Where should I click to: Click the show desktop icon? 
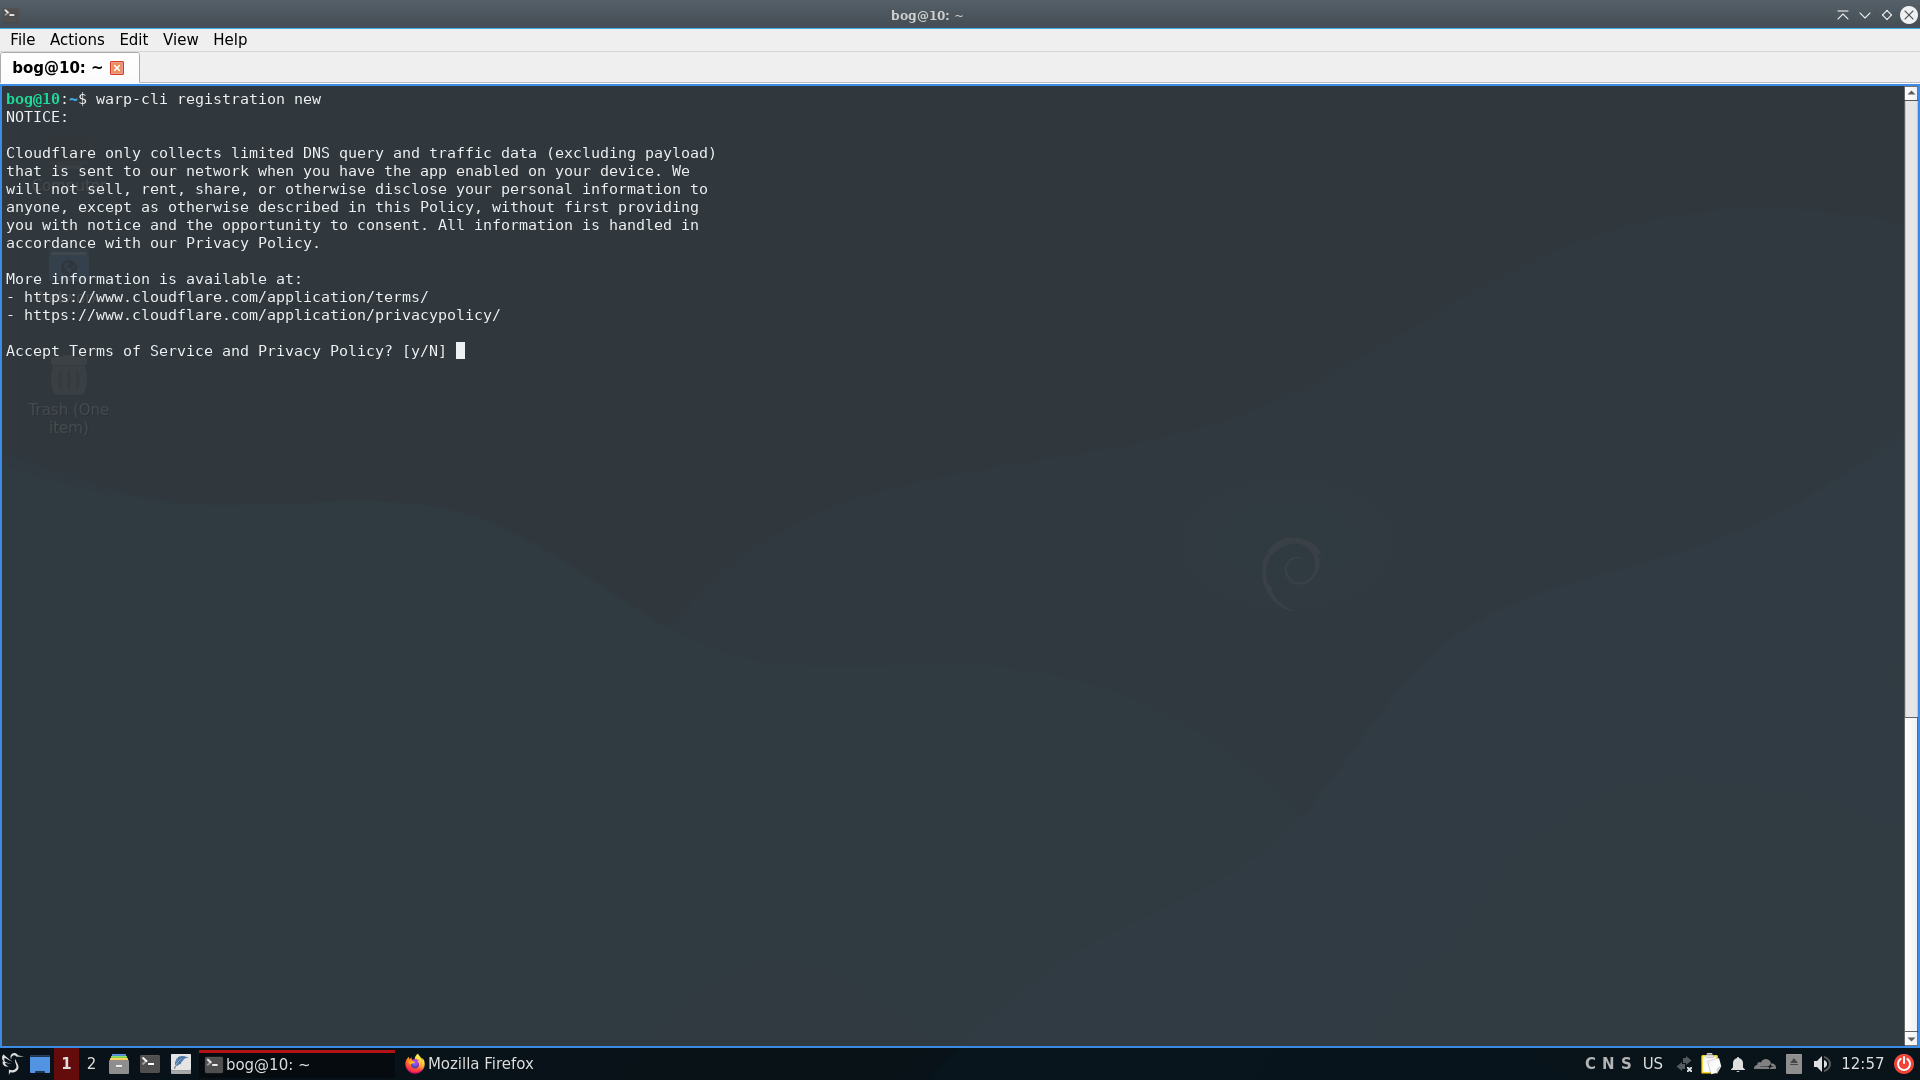tap(40, 1064)
